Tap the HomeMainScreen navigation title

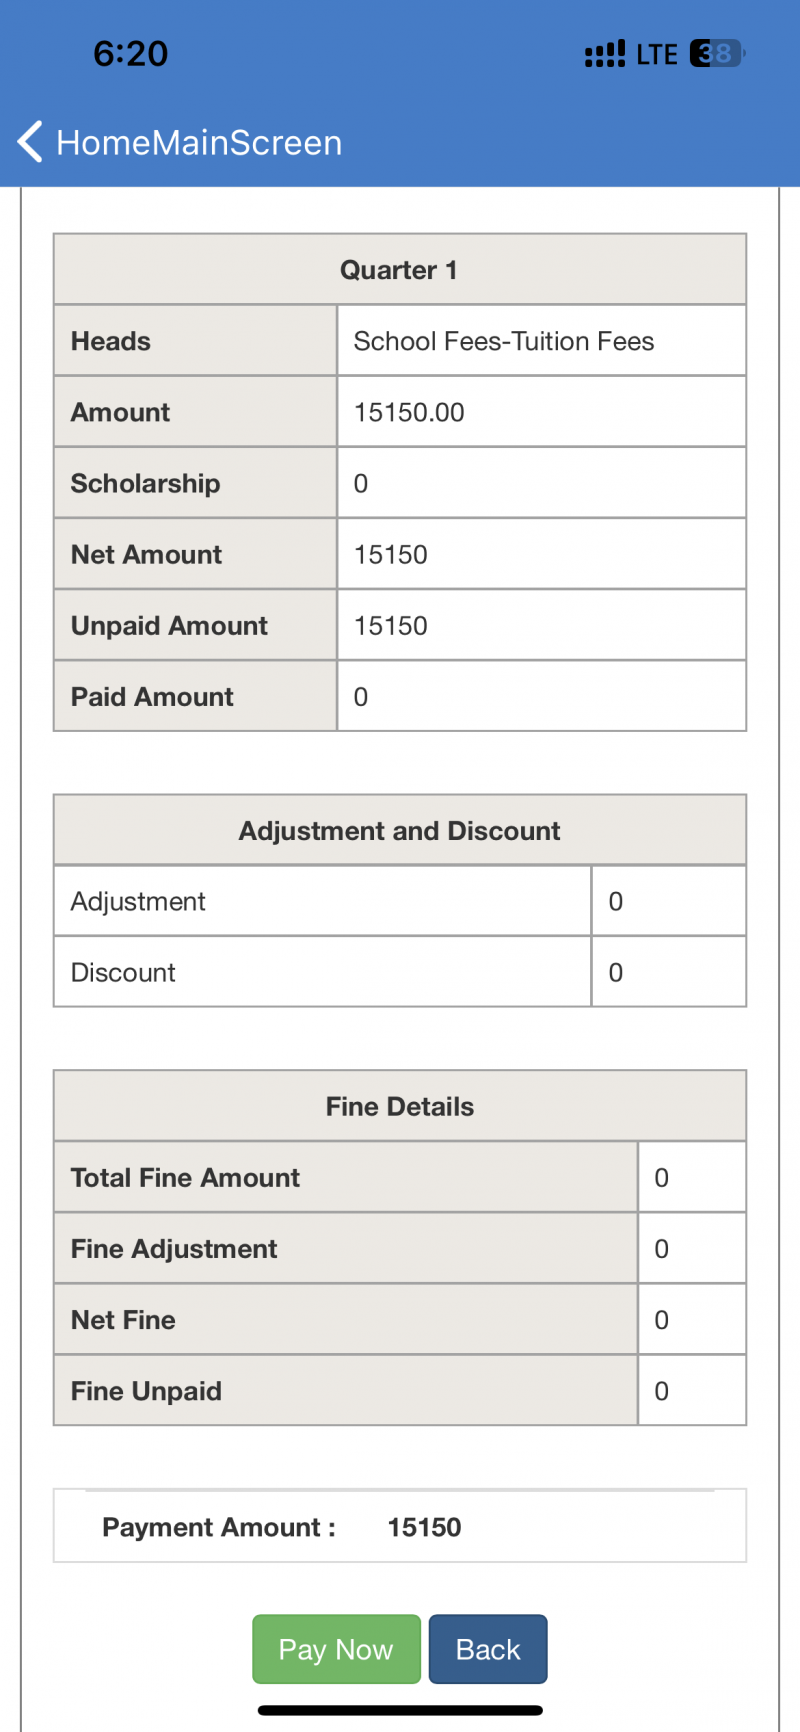tap(199, 143)
